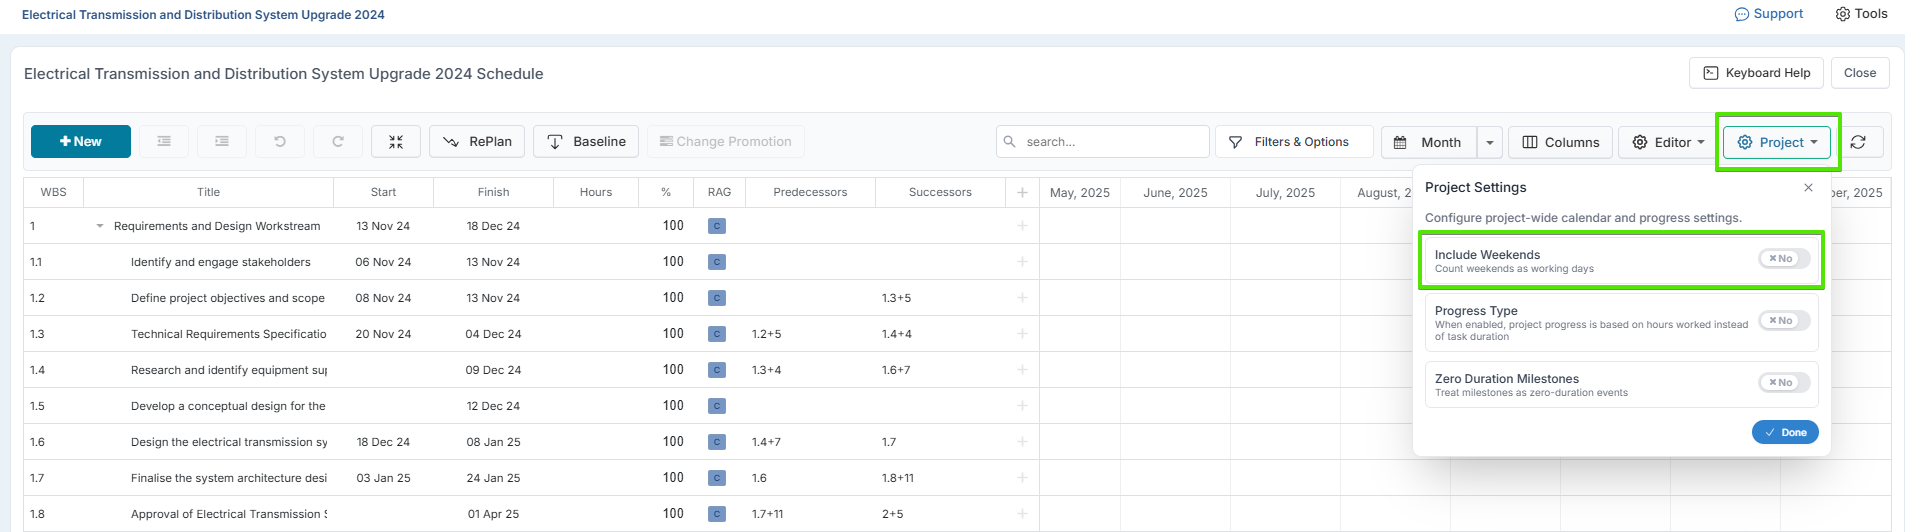Screen dimensions: 1905x532
Task: Click the refresh schedule icon
Action: pos(1858,142)
